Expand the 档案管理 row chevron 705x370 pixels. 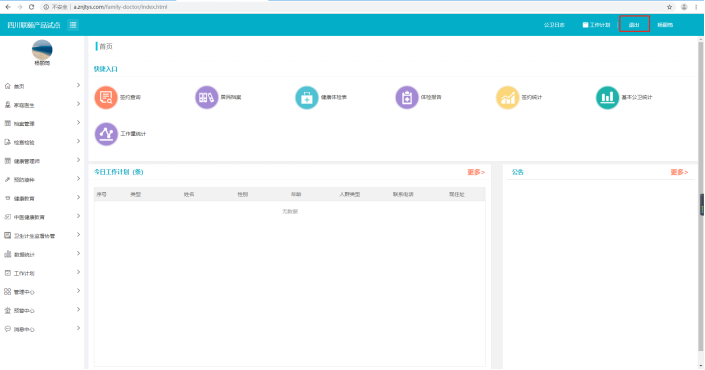pyautogui.click(x=78, y=122)
